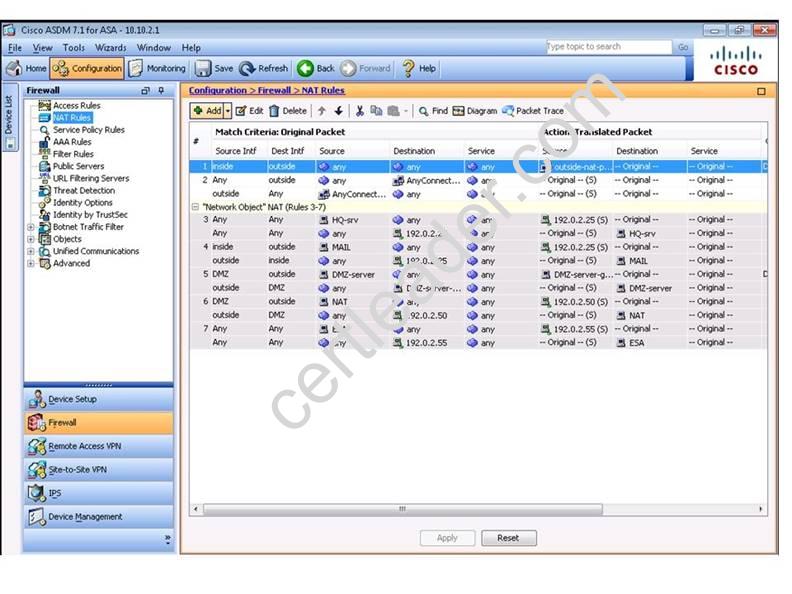Screen dimensions: 792x594
Task: Open the Wizards menu
Action: pos(111,47)
